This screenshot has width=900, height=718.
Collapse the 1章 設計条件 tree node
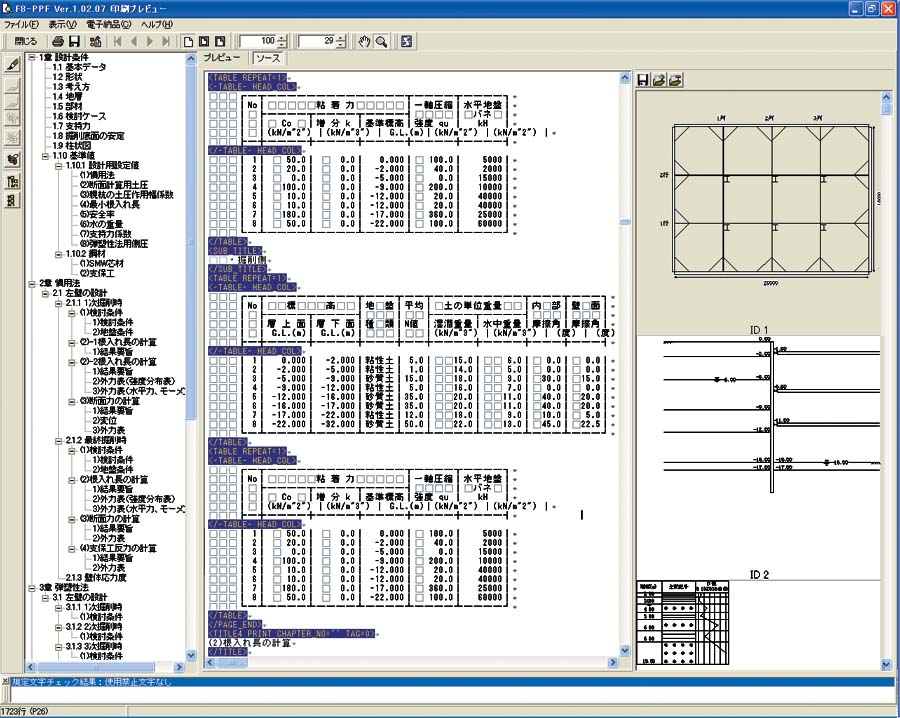(32, 57)
